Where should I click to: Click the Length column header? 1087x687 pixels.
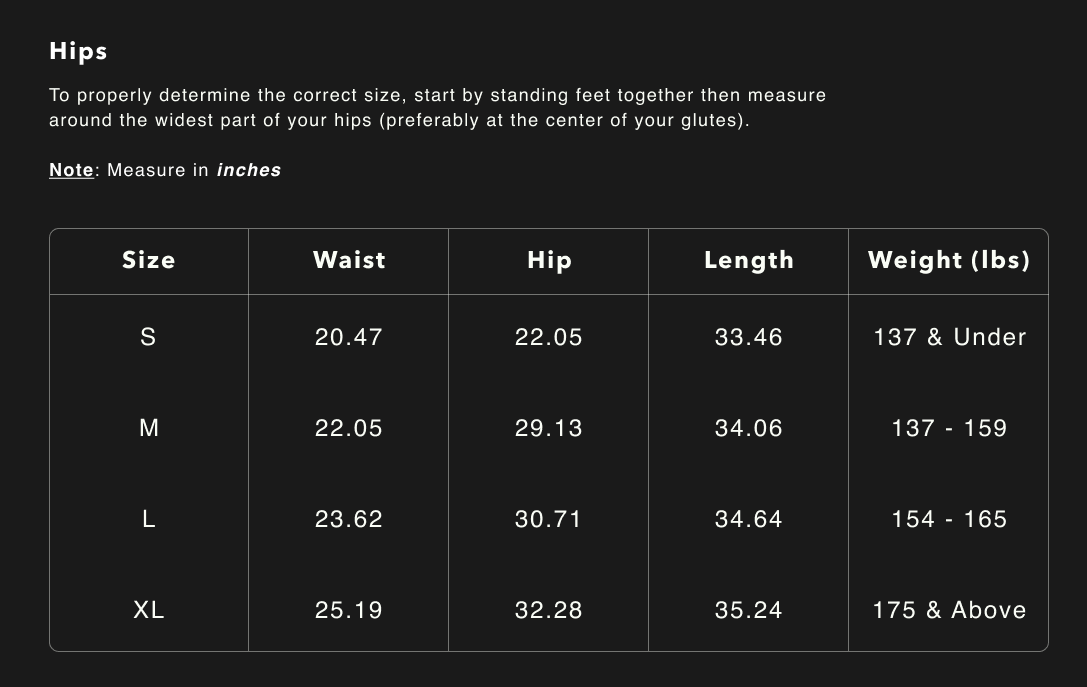point(748,260)
